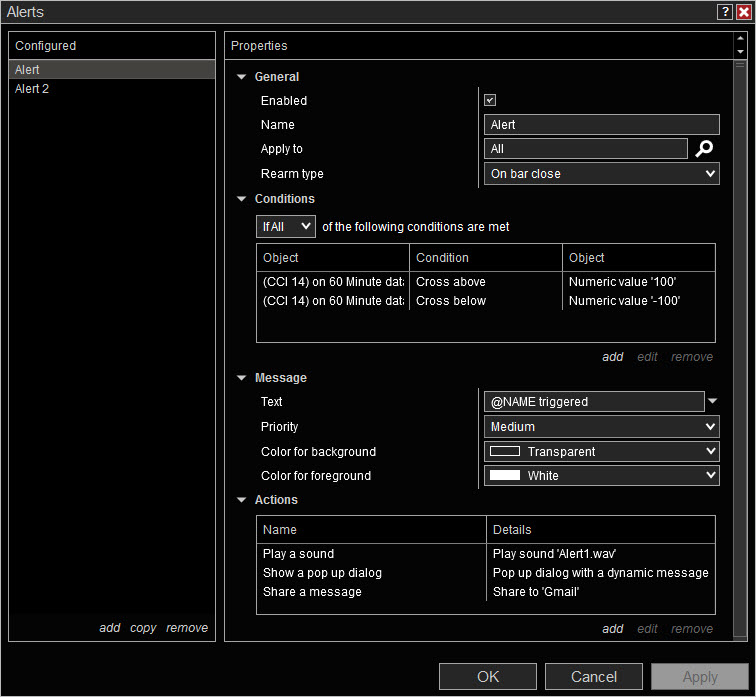Open the Rearm type dropdown

[x=602, y=174]
